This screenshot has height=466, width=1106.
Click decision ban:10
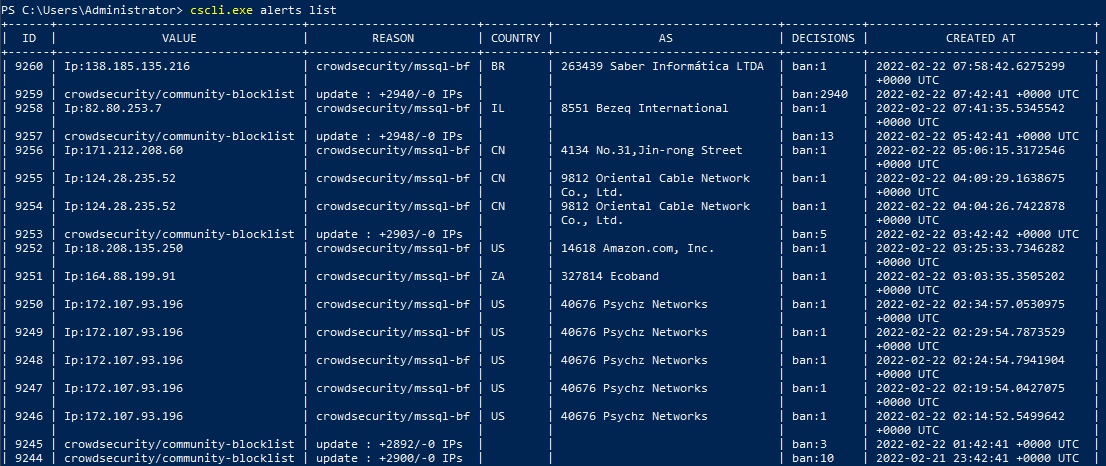tap(813, 458)
